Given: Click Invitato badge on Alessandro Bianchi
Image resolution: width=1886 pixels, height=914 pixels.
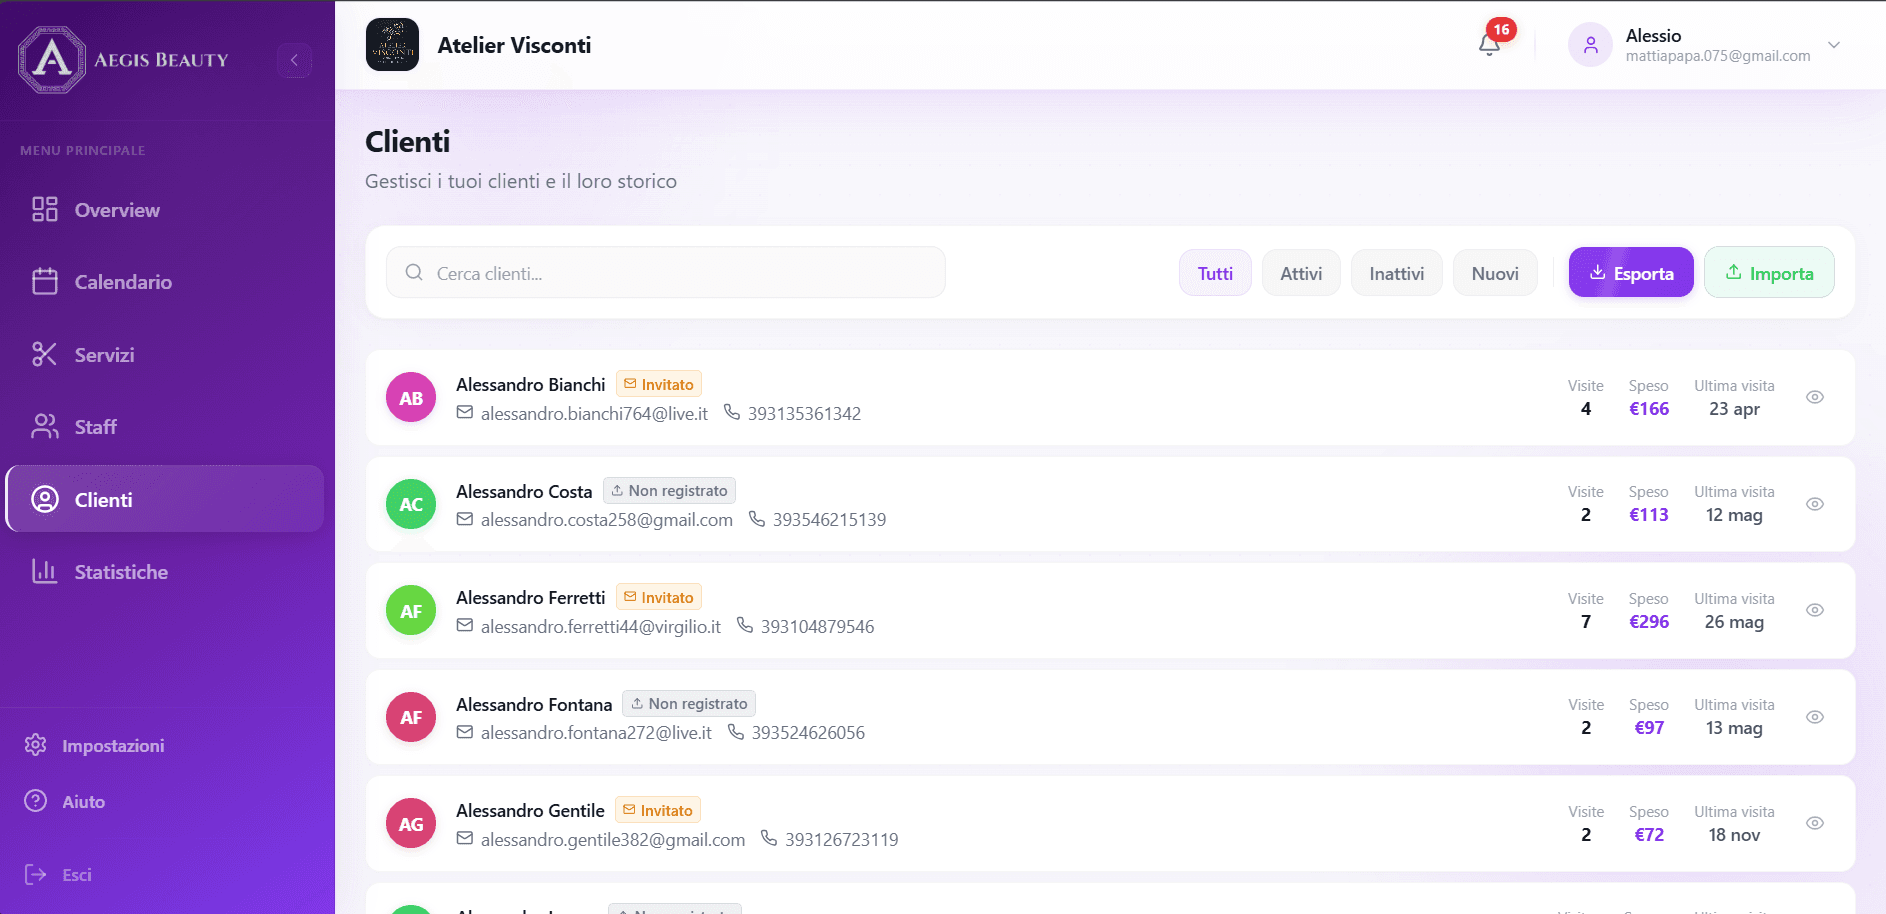Looking at the screenshot, I should click(x=659, y=384).
